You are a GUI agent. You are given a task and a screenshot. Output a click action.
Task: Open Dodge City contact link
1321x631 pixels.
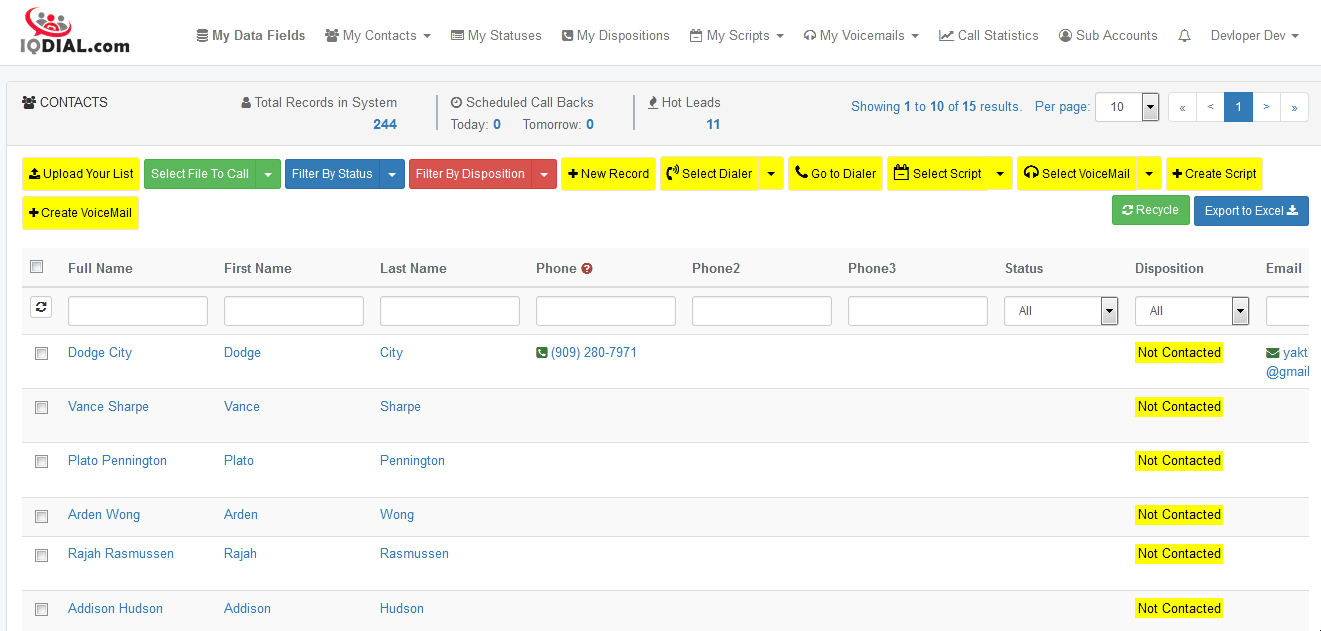(x=100, y=353)
